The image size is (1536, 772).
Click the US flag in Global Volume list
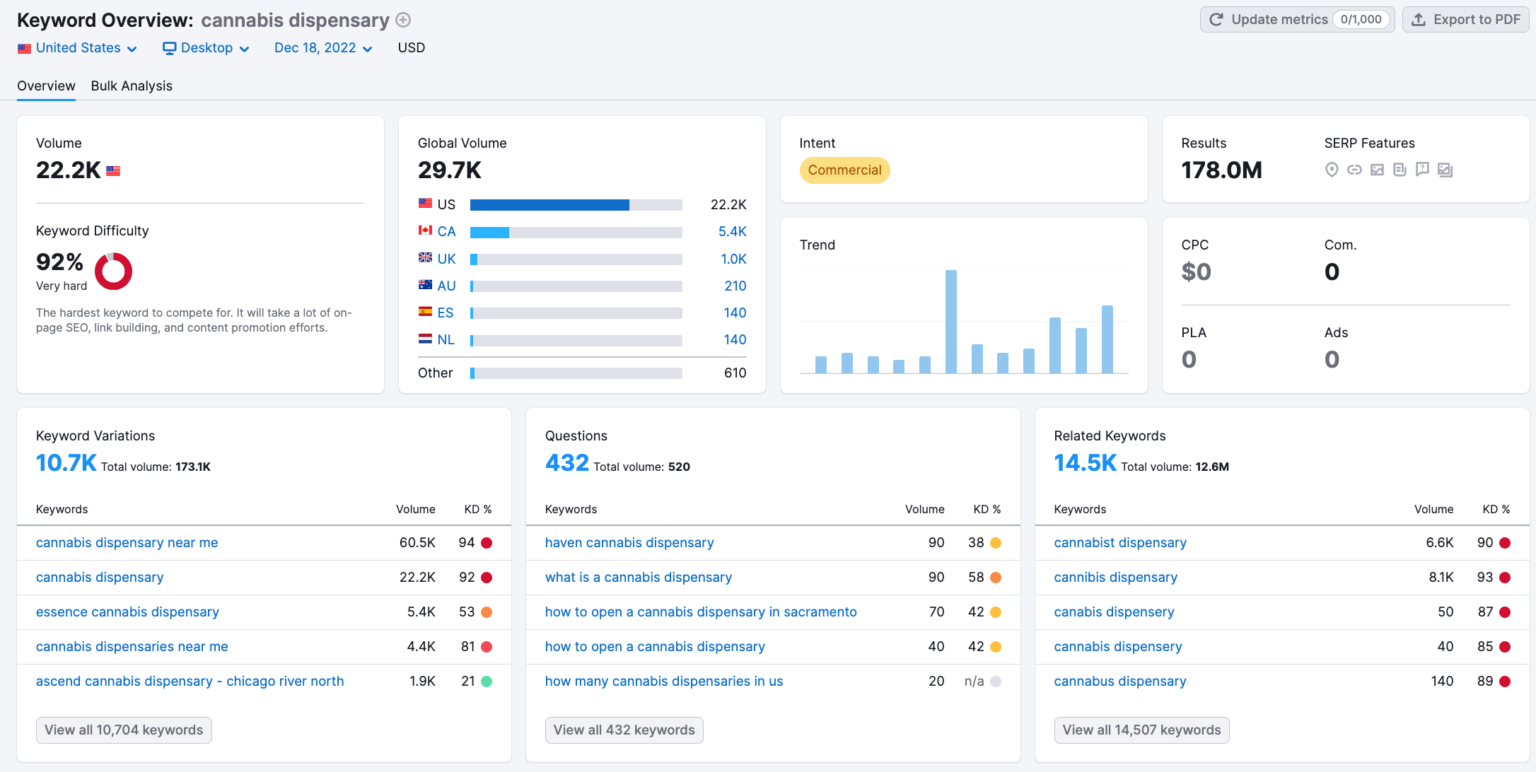[425, 204]
